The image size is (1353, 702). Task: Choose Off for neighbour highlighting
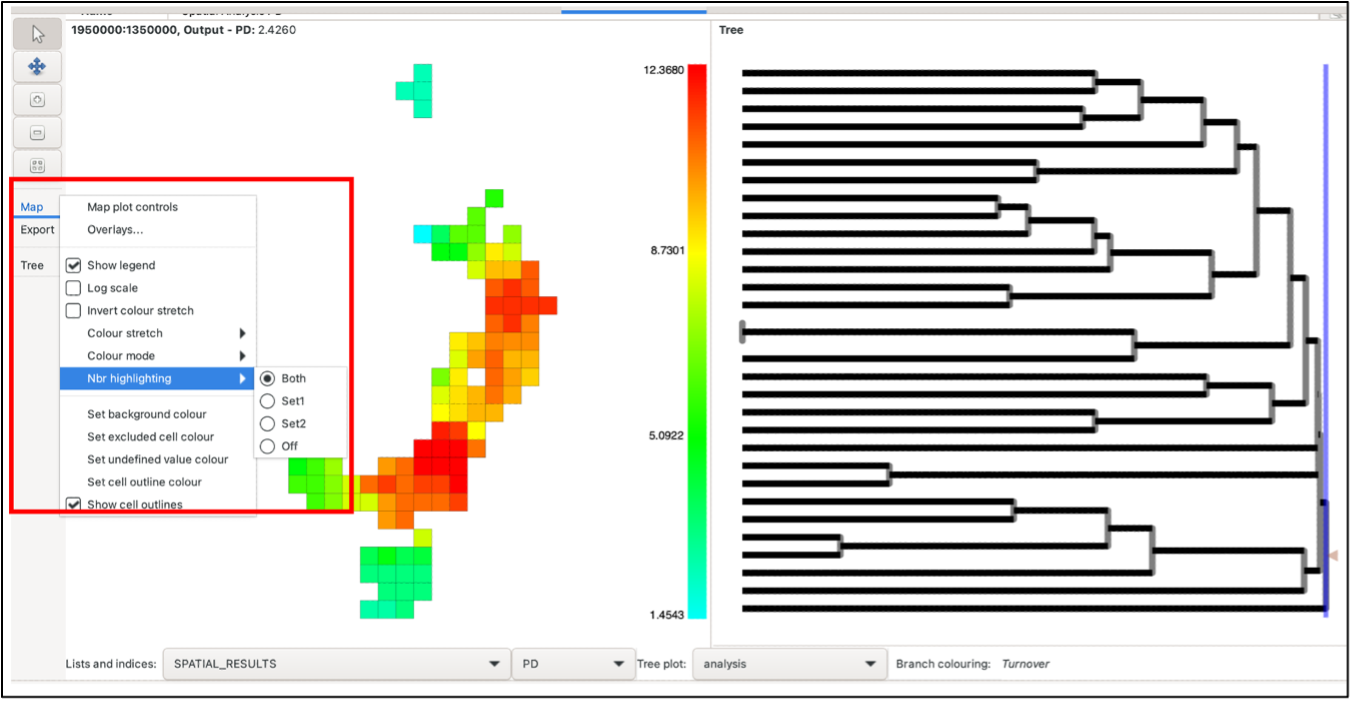click(x=267, y=446)
